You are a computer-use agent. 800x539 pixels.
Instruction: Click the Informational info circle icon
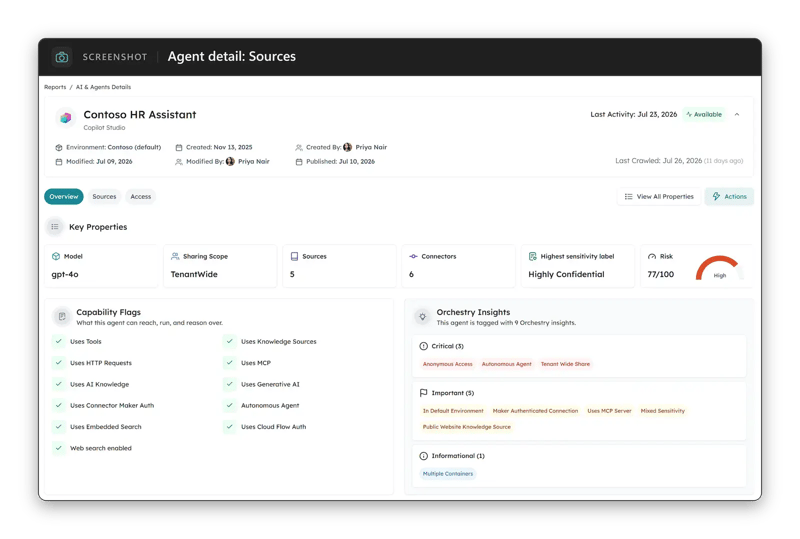423,456
